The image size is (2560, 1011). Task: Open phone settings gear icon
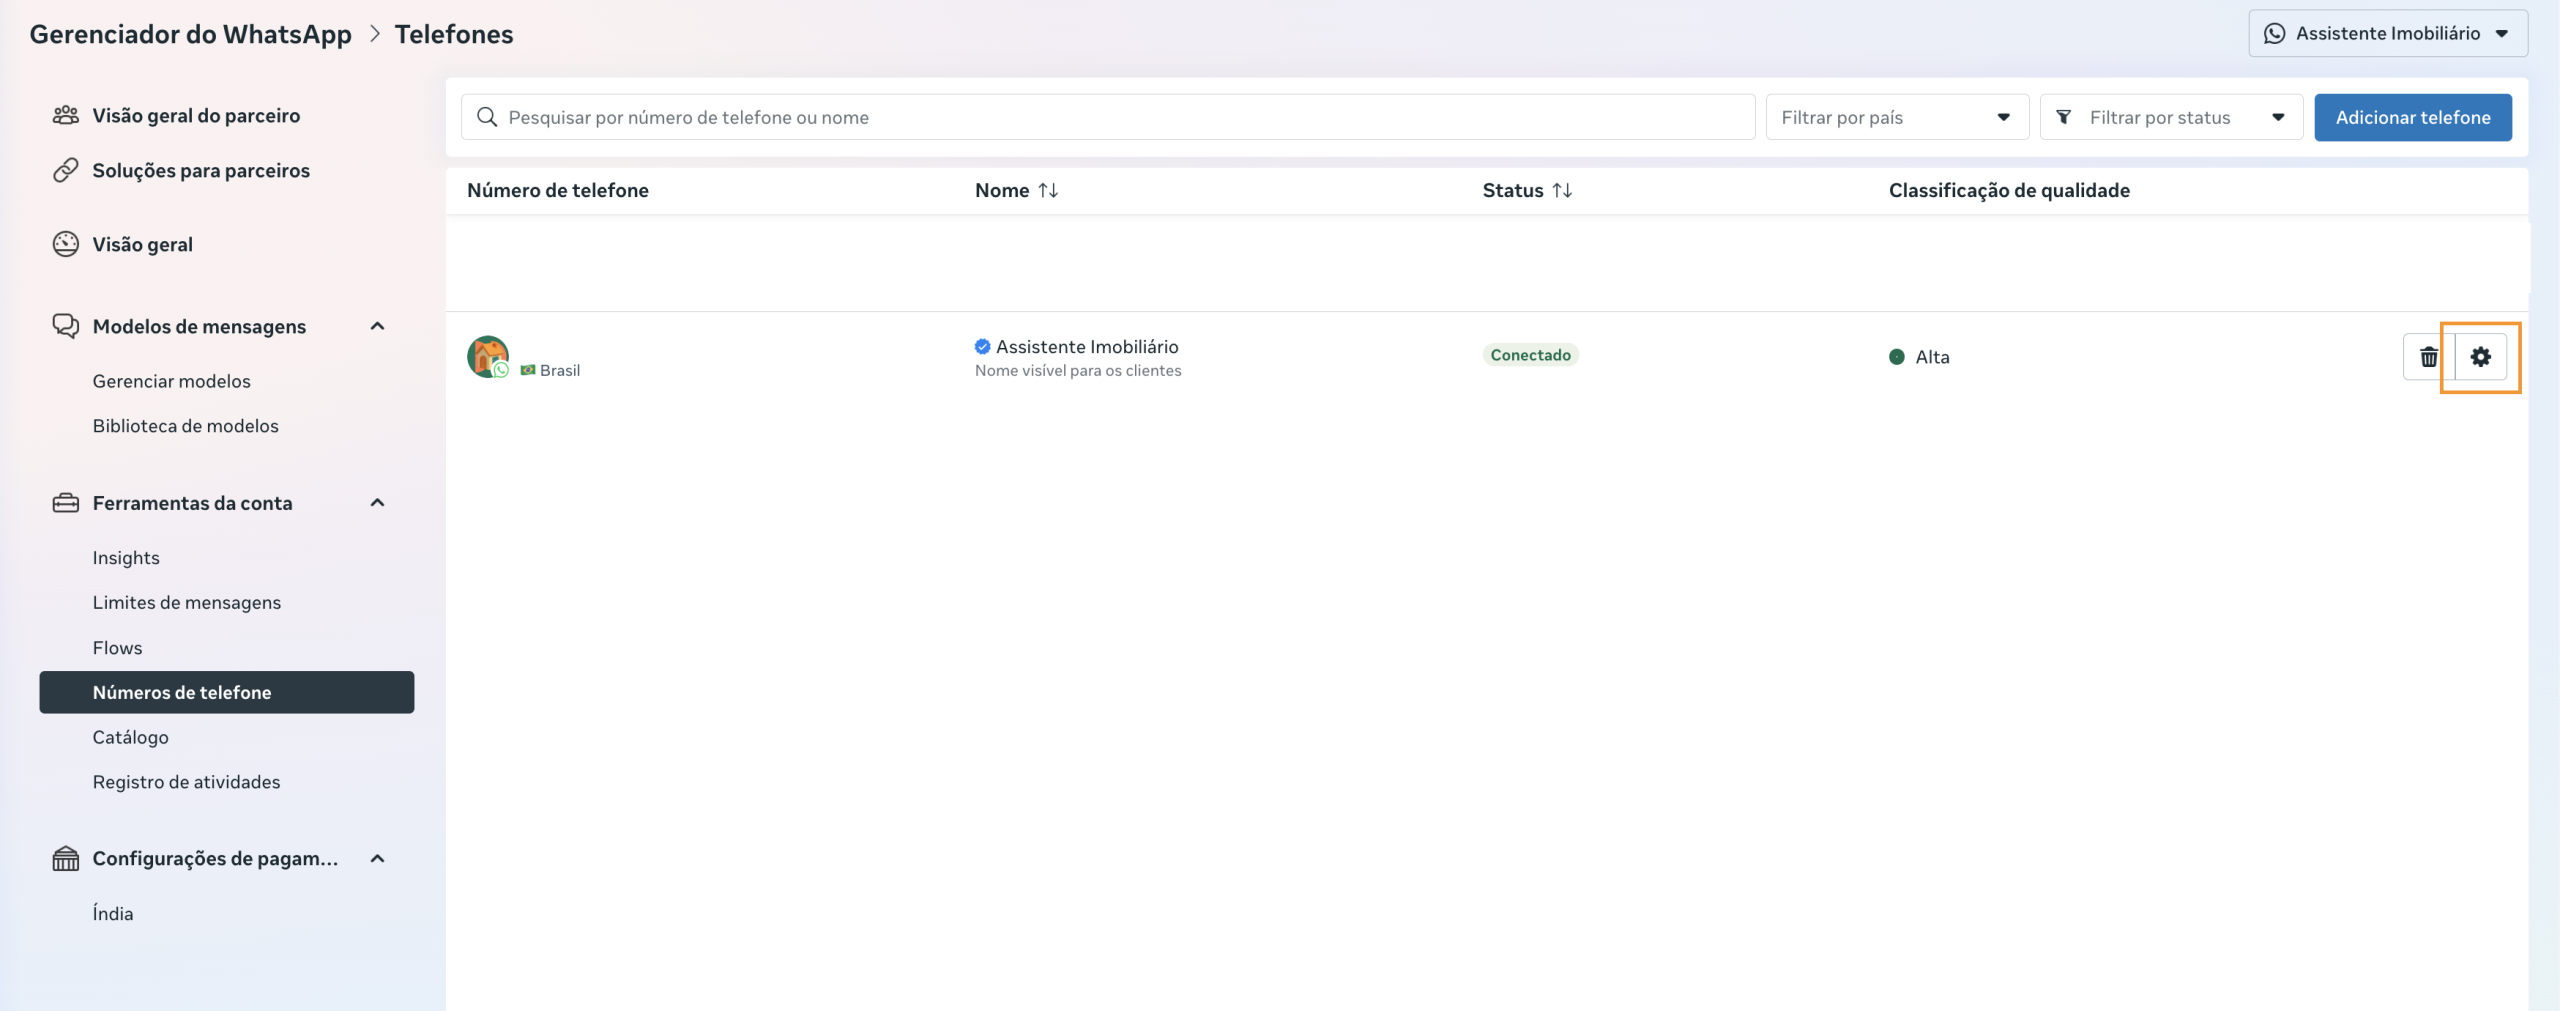pyautogui.click(x=2480, y=357)
